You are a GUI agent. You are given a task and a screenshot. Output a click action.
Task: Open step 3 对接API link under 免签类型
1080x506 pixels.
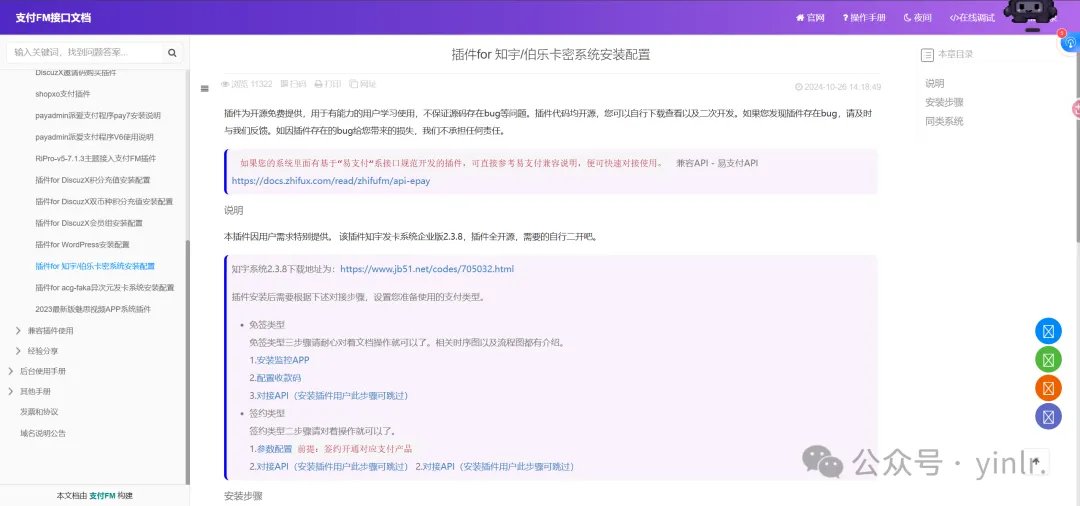pyautogui.click(x=333, y=396)
